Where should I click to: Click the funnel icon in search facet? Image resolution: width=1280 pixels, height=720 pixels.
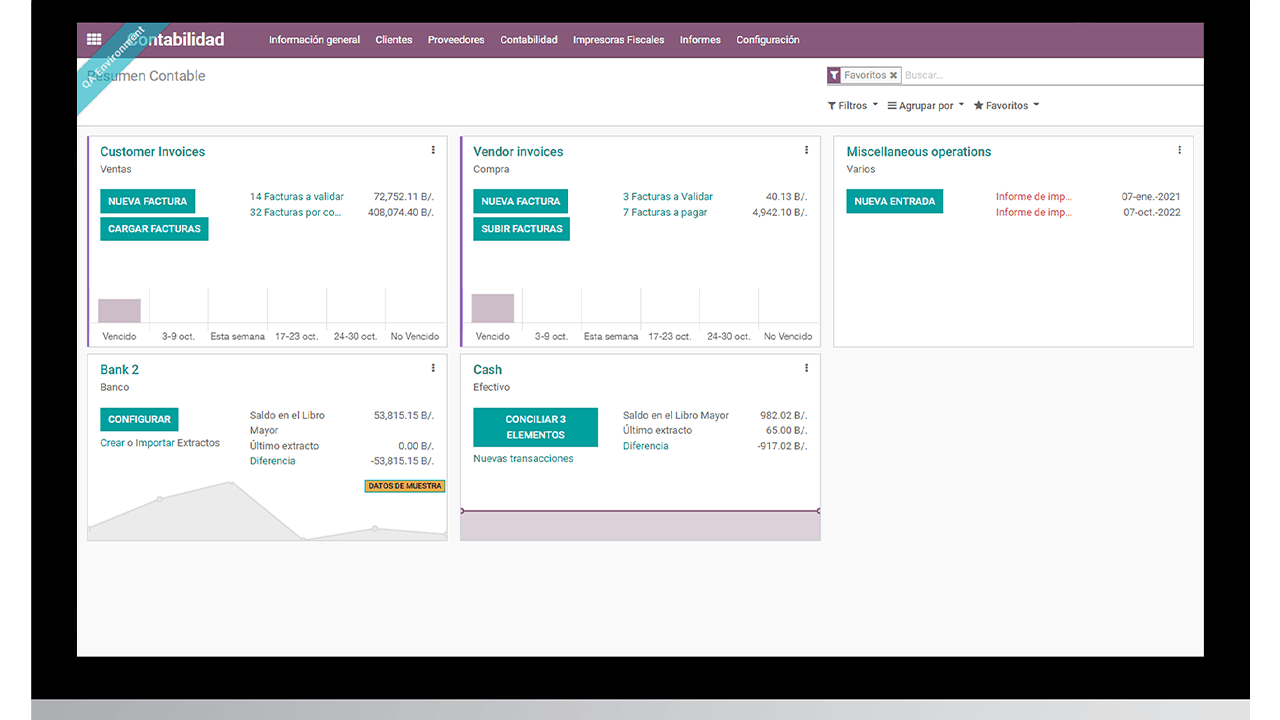834,75
